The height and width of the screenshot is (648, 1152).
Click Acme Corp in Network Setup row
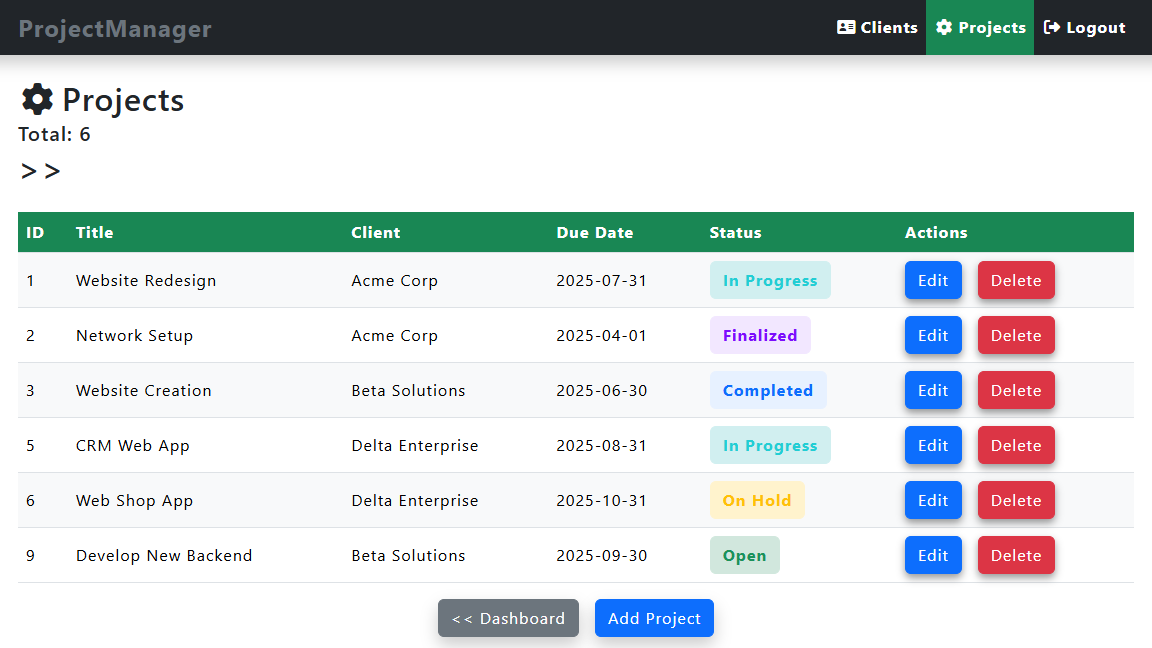pos(395,335)
